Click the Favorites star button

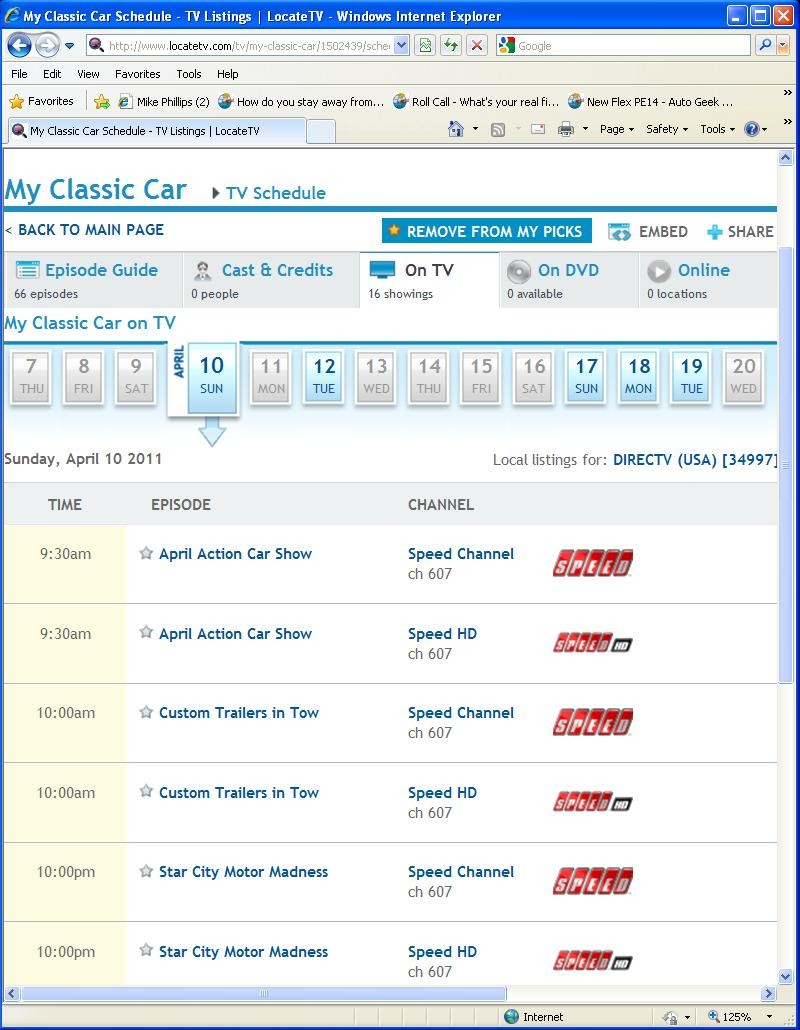point(41,101)
